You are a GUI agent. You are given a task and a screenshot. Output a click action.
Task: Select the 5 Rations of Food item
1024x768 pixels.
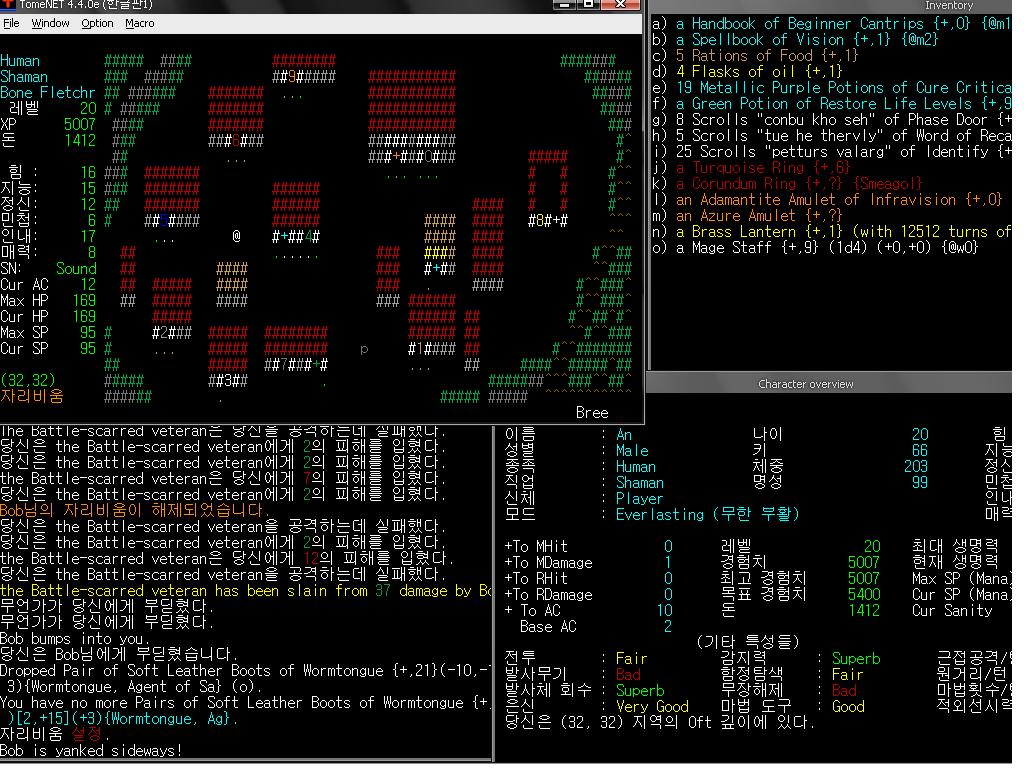pyautogui.click(x=755, y=56)
